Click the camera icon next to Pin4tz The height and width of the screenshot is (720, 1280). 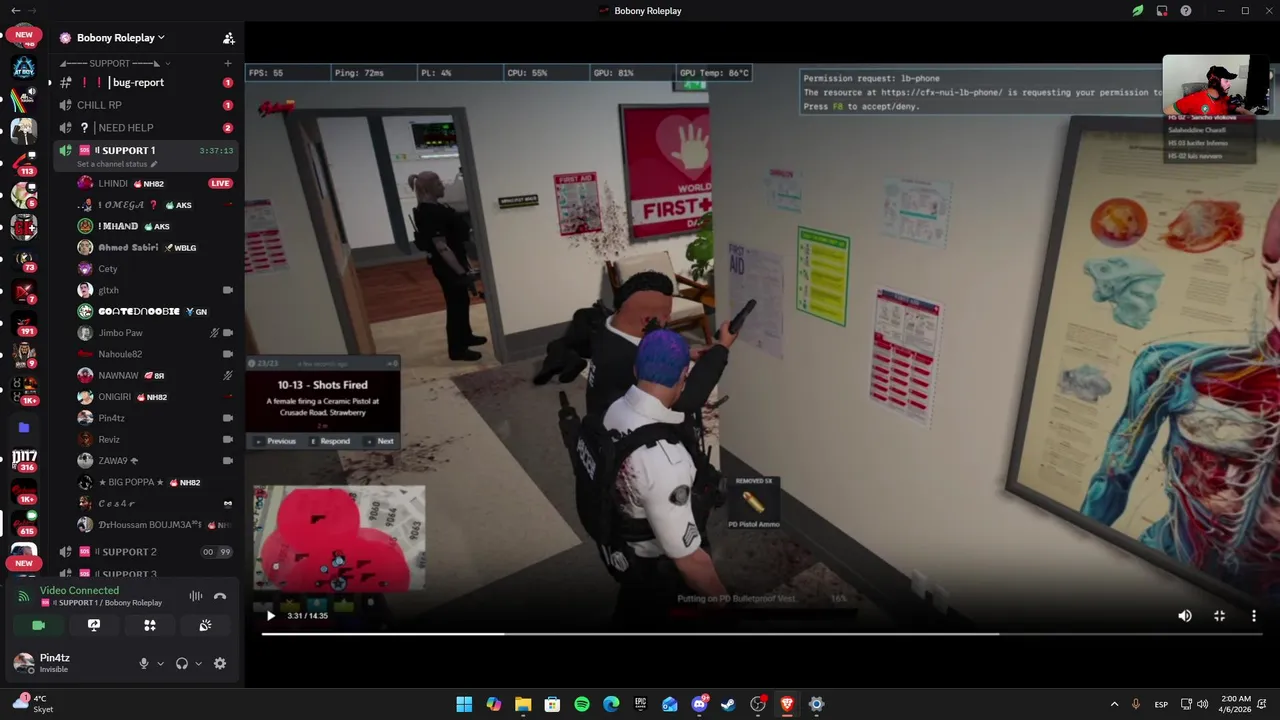(x=228, y=418)
